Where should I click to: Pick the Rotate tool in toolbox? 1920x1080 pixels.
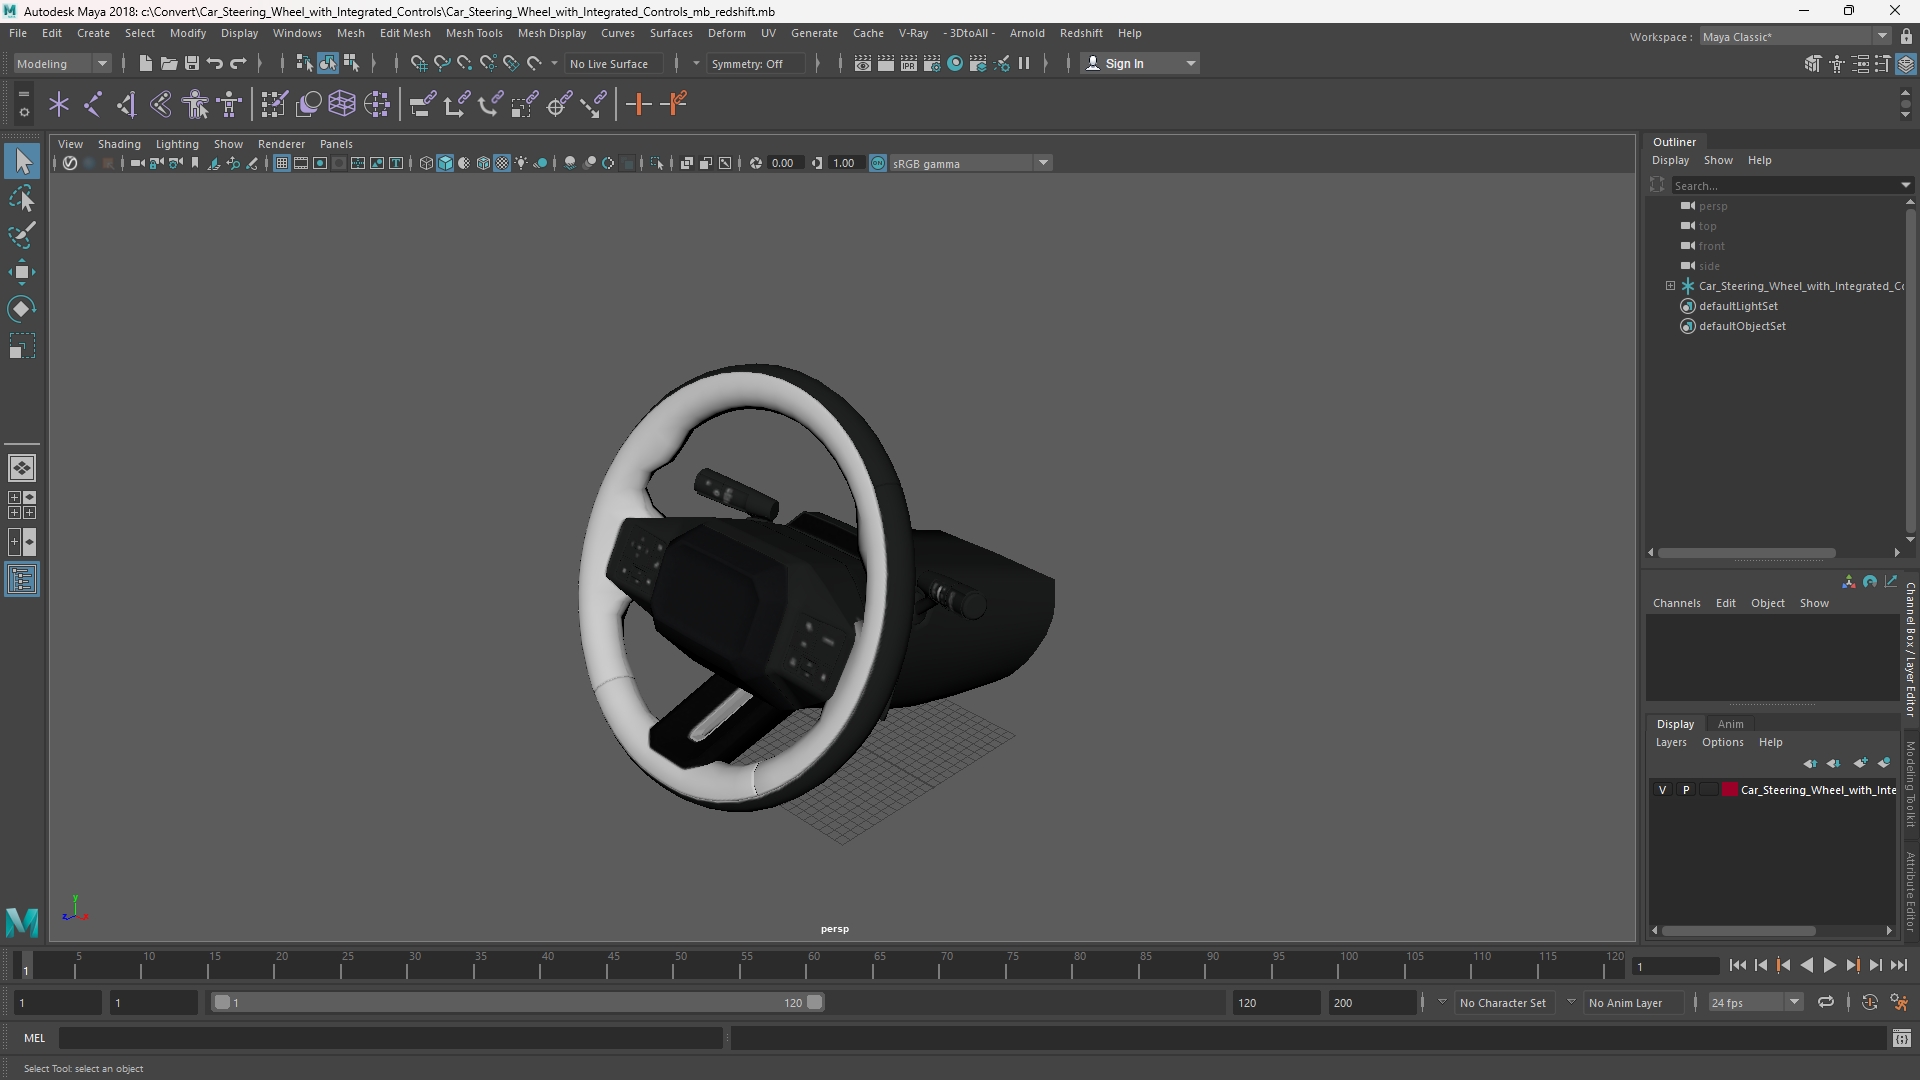(x=22, y=309)
